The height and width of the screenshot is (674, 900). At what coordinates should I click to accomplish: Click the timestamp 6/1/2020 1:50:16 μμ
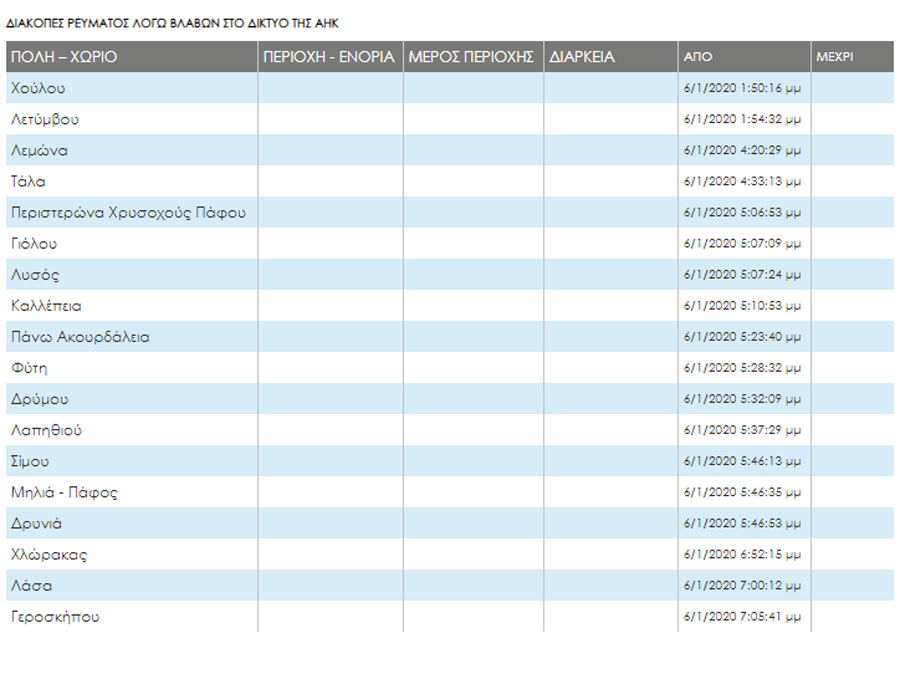click(x=742, y=88)
